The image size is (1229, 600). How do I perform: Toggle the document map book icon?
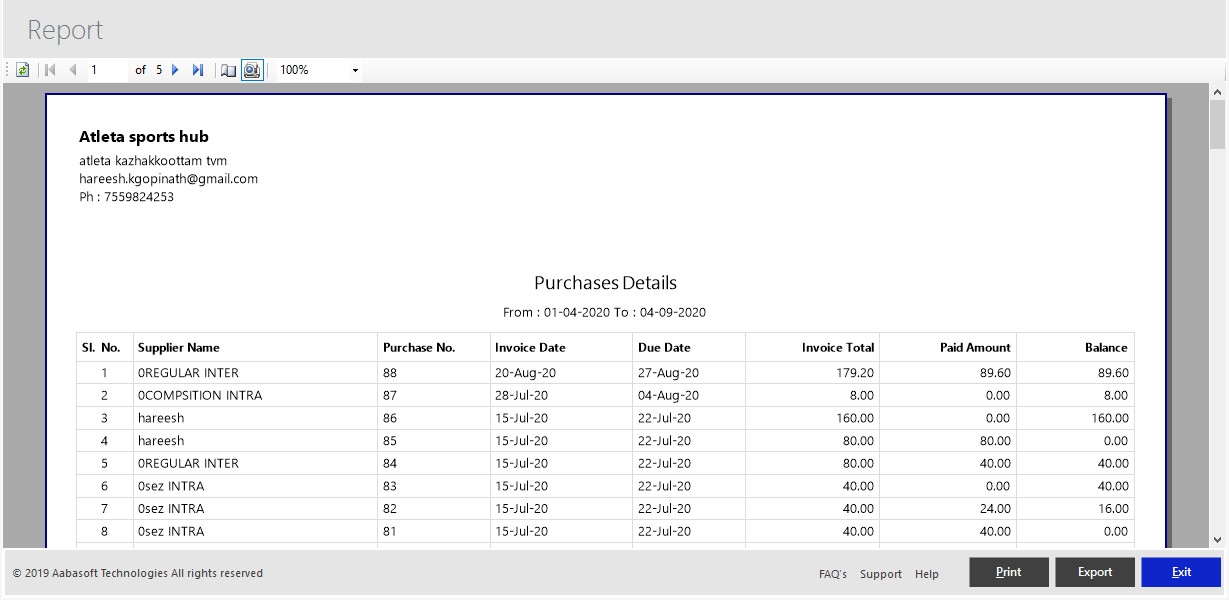coord(229,70)
